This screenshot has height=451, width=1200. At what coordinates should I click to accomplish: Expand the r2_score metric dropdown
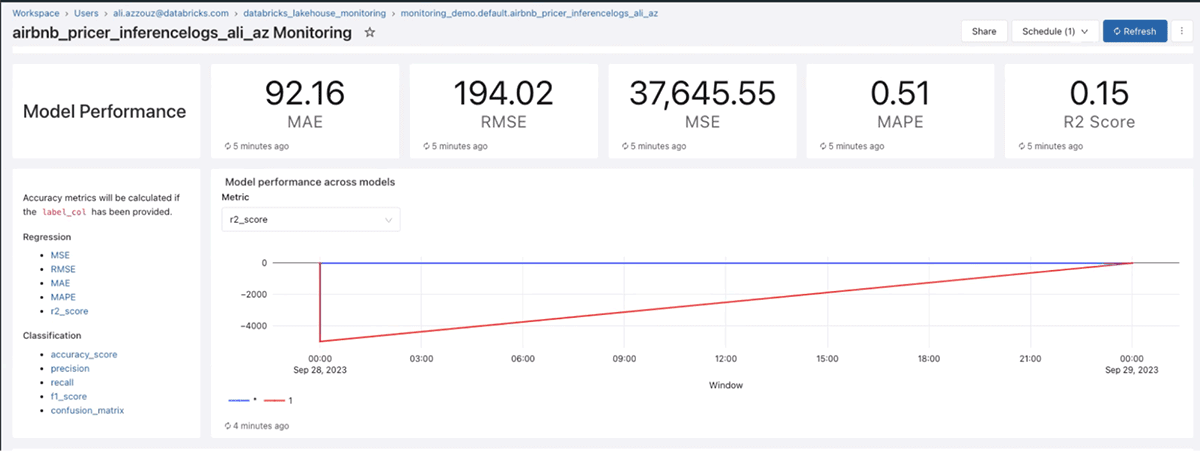pos(310,219)
